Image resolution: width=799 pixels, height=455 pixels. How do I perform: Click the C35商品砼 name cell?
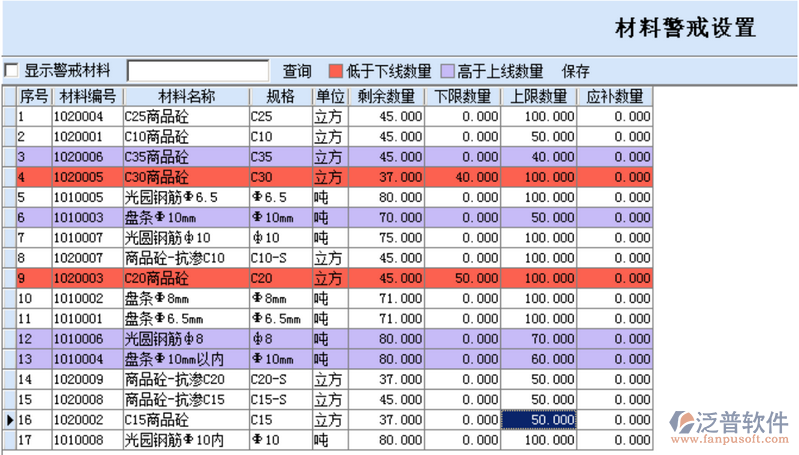coord(187,157)
